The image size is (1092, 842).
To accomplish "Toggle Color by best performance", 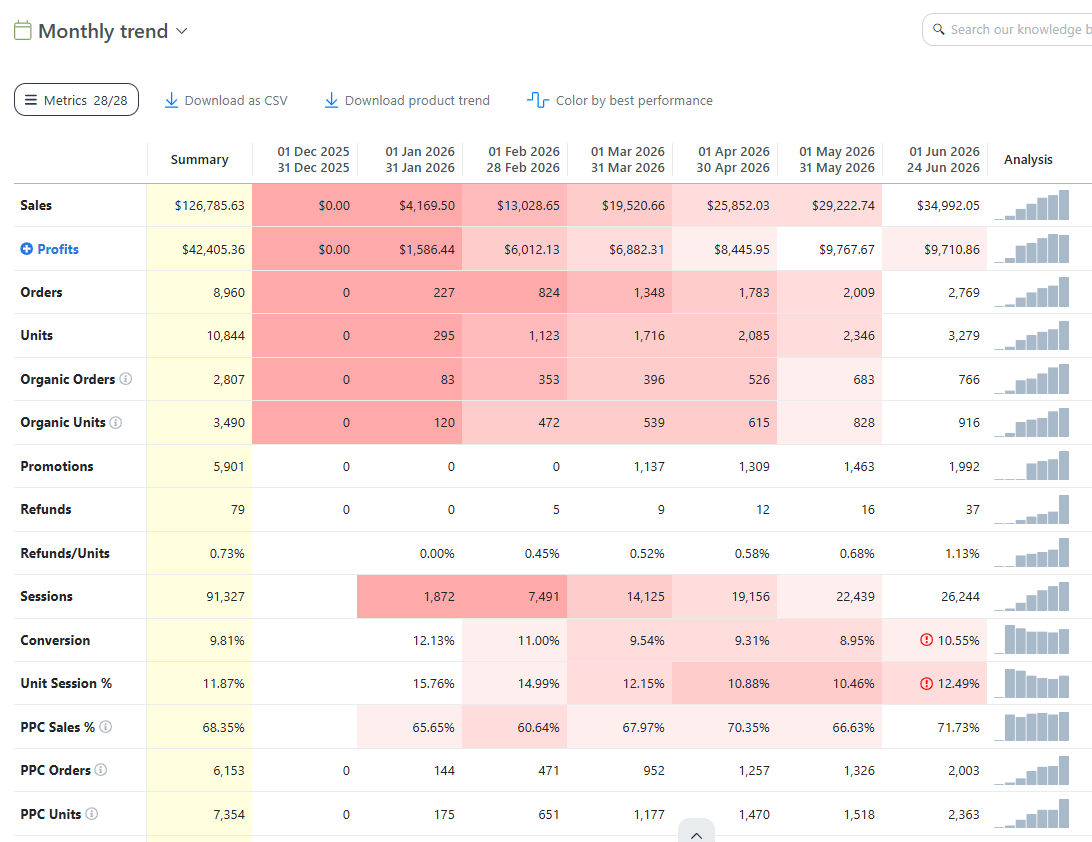I will pyautogui.click(x=620, y=100).
